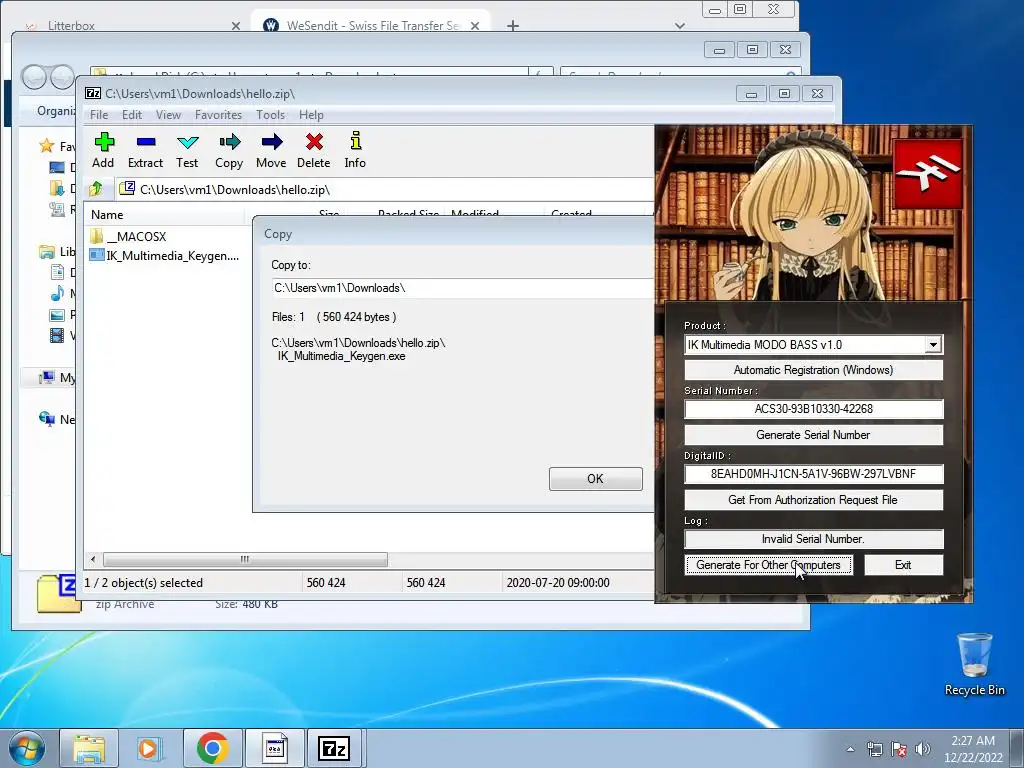The height and width of the screenshot is (768, 1024).
Task: Click Get From Authorization Request File
Action: click(813, 500)
